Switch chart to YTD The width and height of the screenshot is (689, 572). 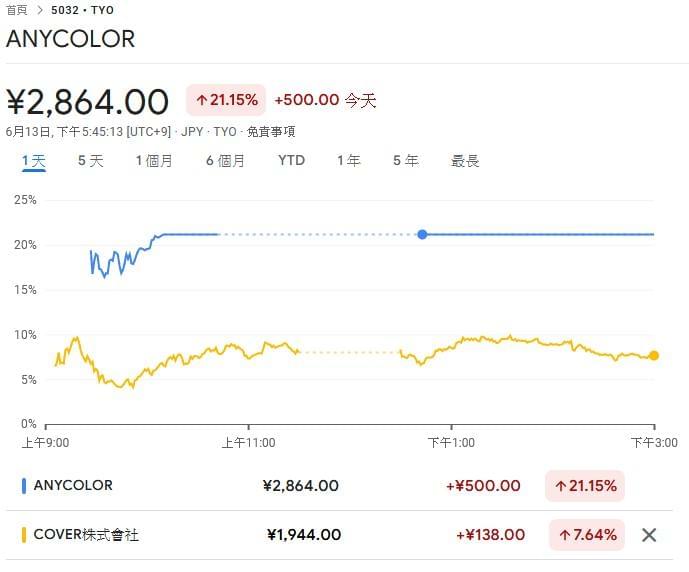pos(291,160)
